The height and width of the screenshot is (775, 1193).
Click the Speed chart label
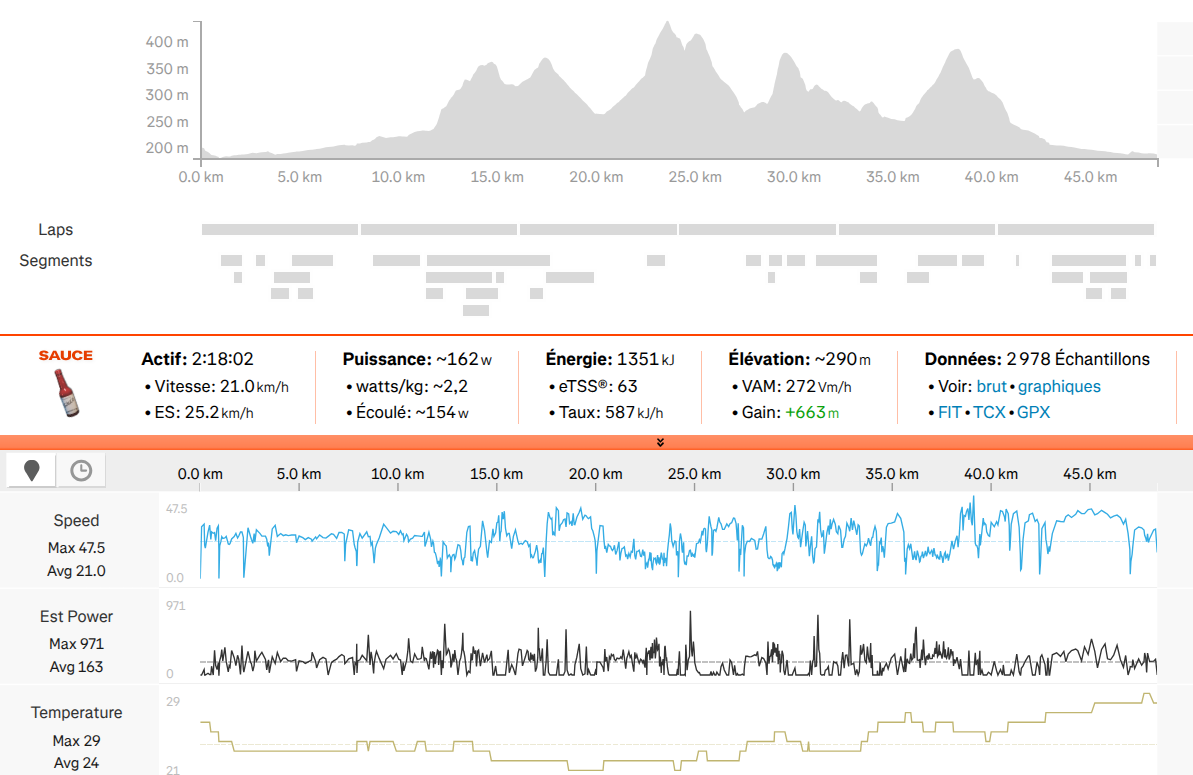[x=76, y=520]
